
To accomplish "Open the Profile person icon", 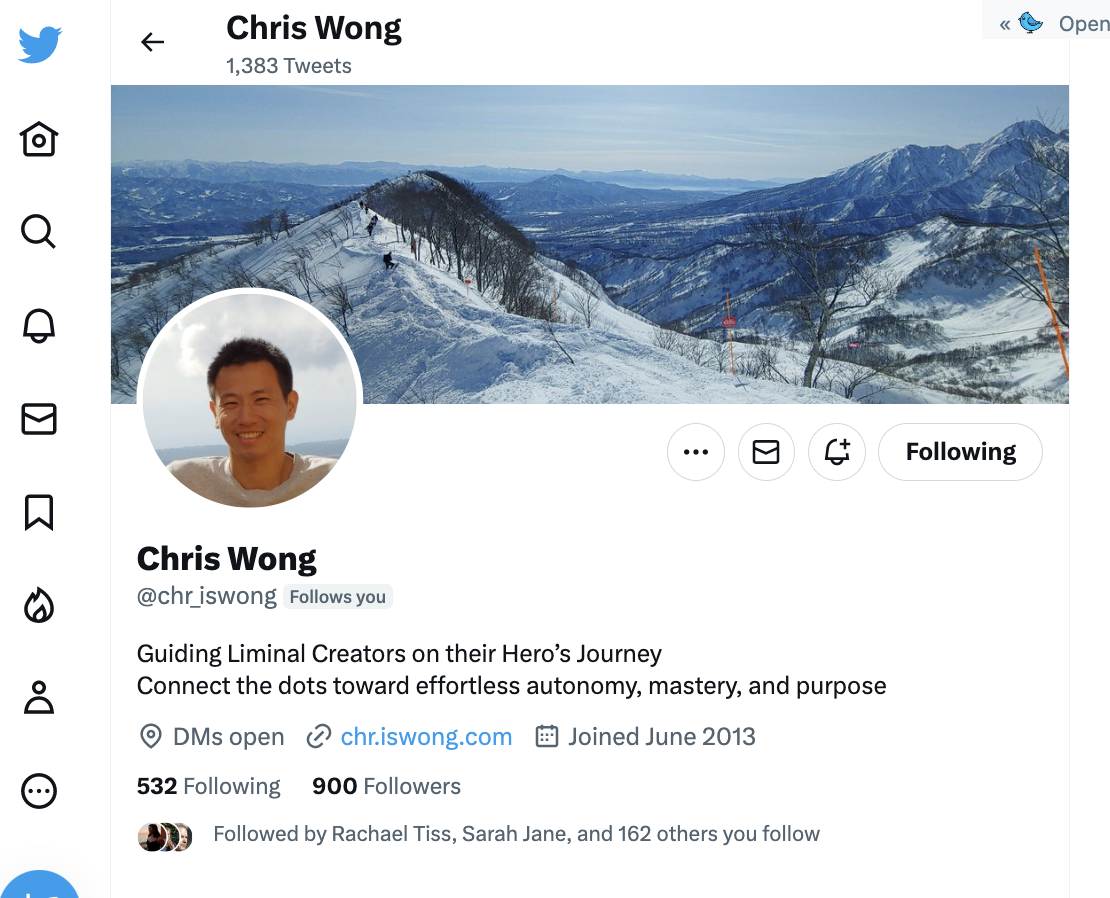I will pyautogui.click(x=39, y=698).
